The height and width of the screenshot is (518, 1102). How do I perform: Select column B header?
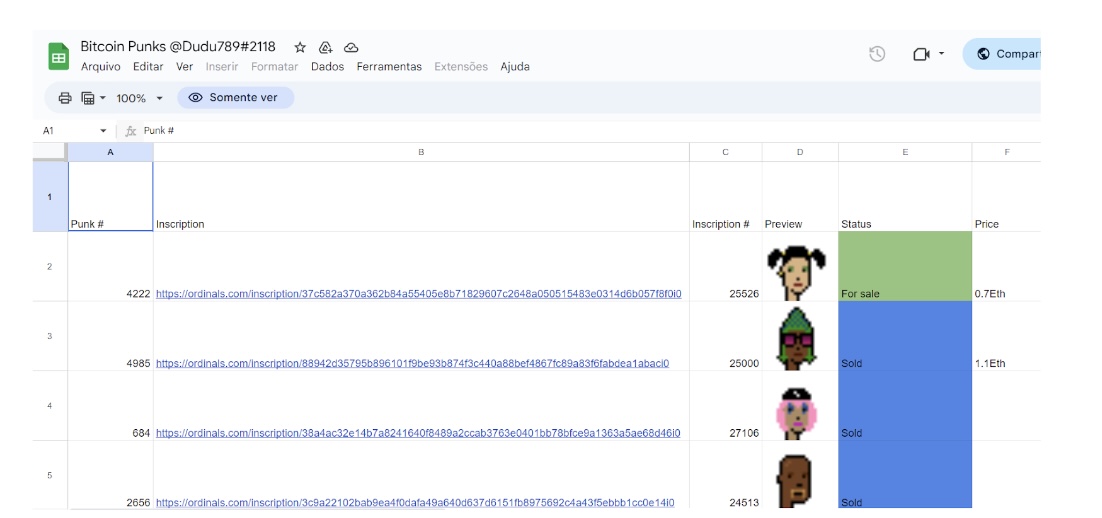(420, 152)
